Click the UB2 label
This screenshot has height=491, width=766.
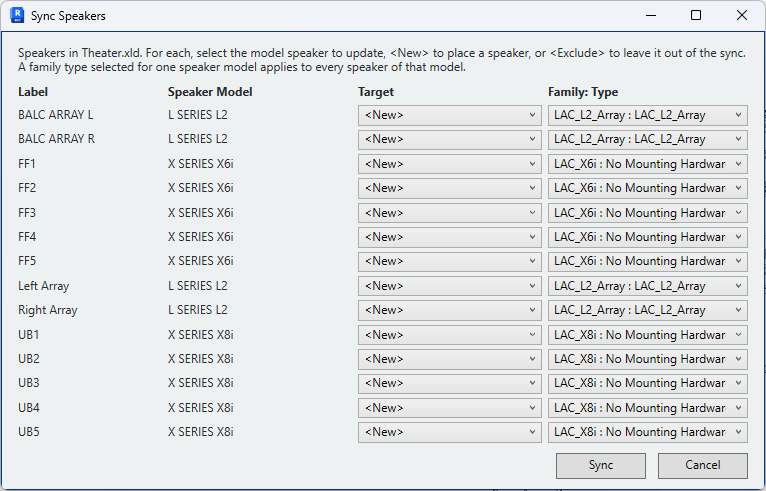tap(29, 359)
